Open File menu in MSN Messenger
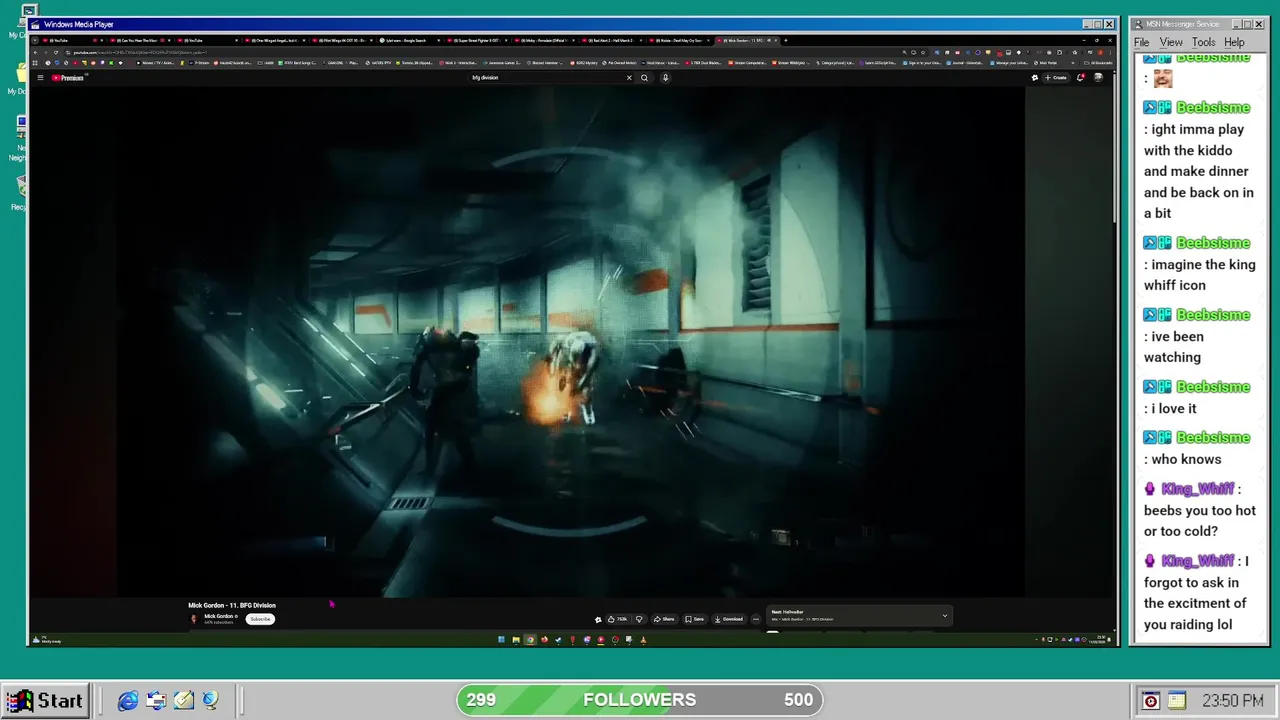Screen dimensions: 1280x720 (x=1141, y=42)
